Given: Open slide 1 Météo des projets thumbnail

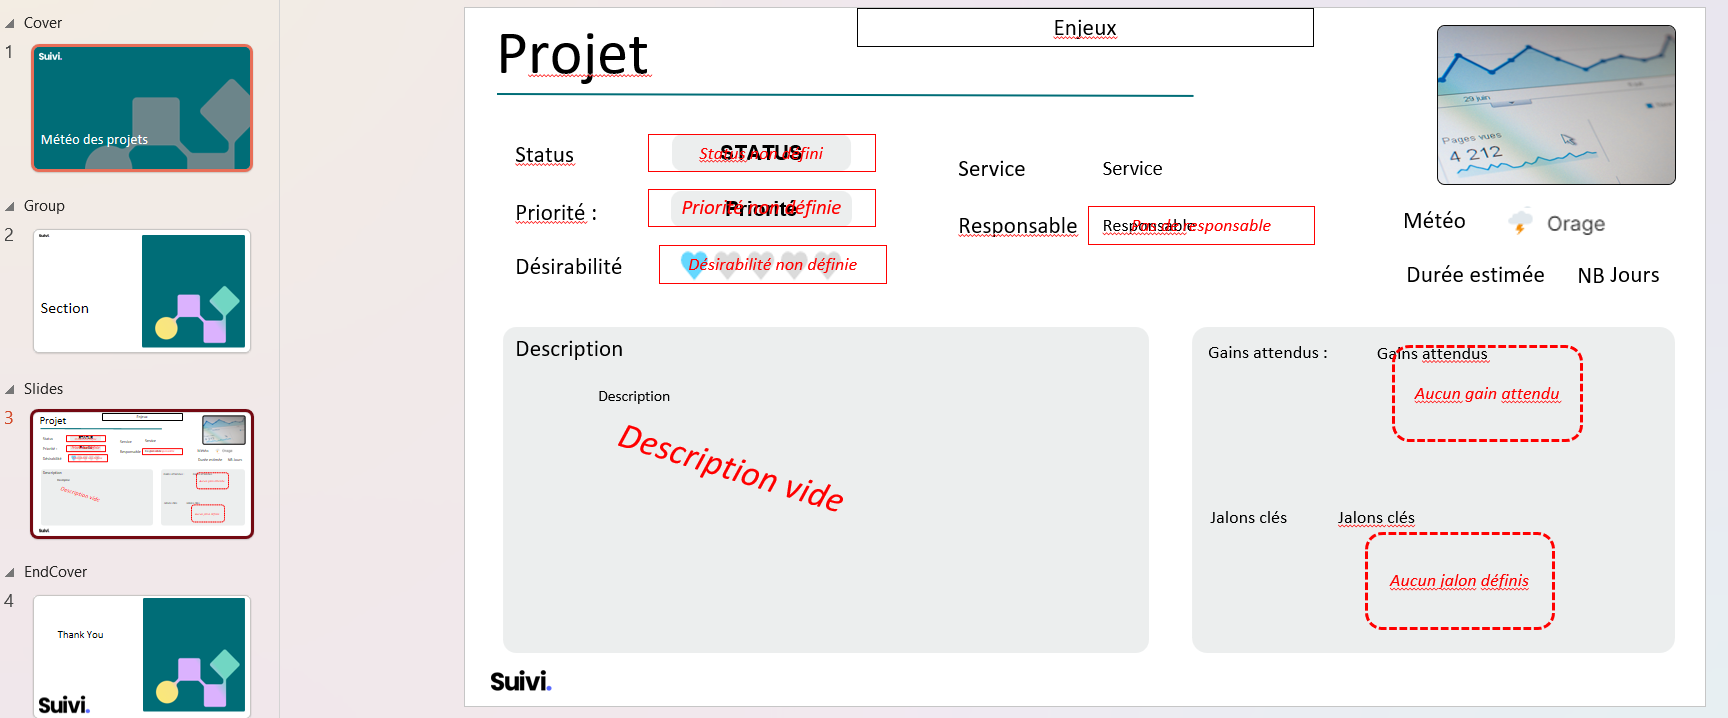Looking at the screenshot, I should (142, 108).
